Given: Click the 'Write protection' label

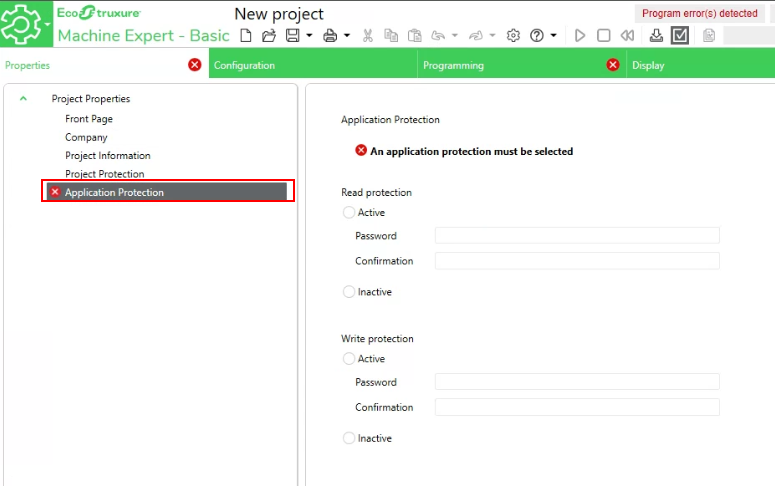Looking at the screenshot, I should point(377,339).
